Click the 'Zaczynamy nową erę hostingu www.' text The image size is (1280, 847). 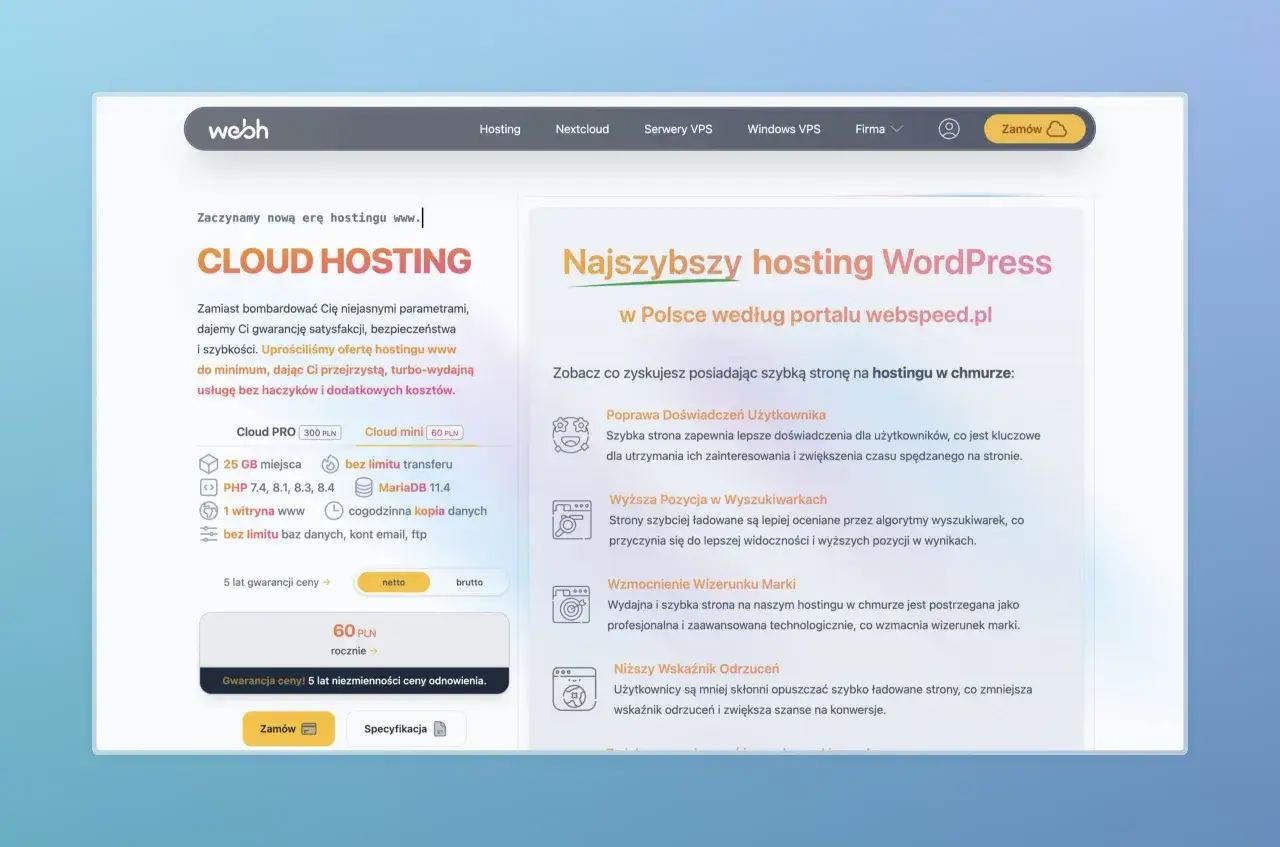(309, 218)
